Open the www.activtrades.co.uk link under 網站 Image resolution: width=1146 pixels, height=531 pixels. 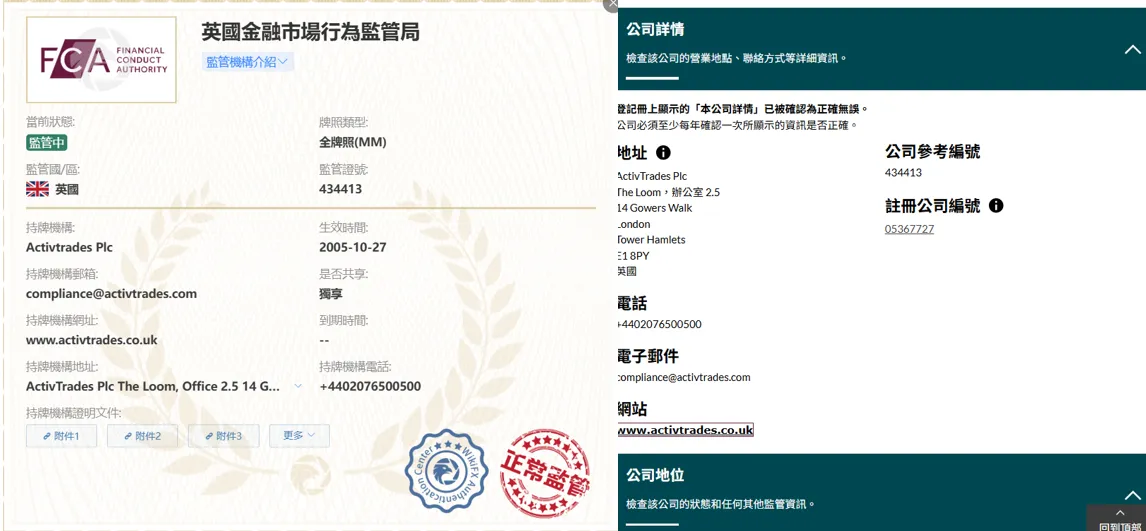686,430
